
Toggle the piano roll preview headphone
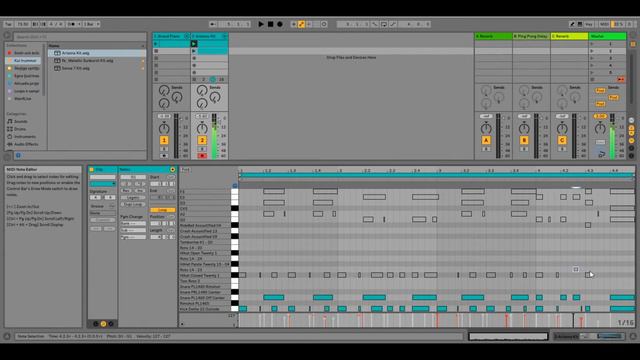coord(235,186)
